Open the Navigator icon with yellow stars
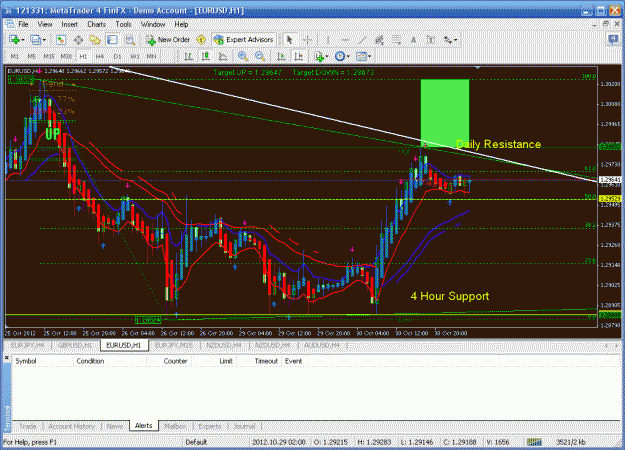 [95, 39]
